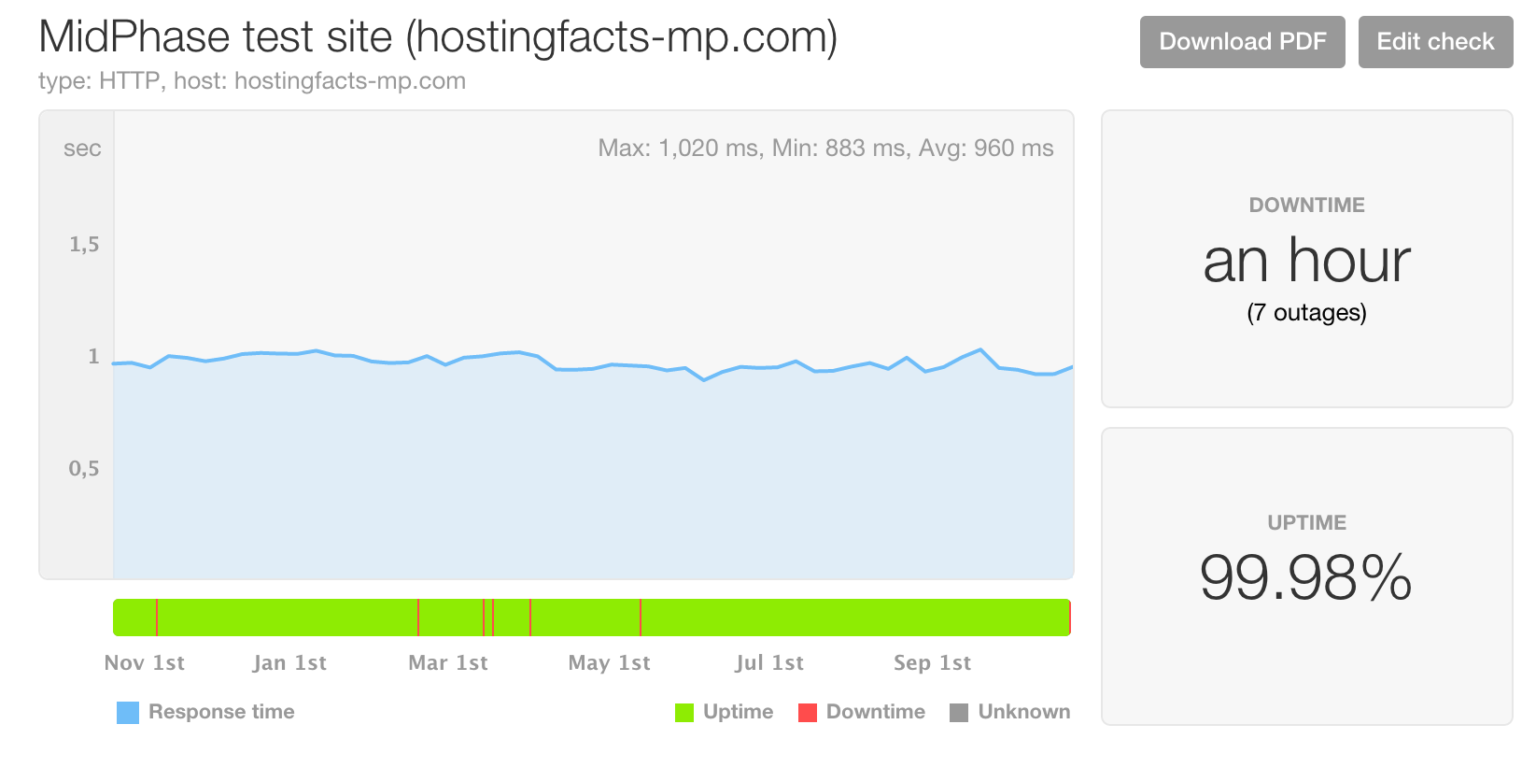Image resolution: width=1536 pixels, height=767 pixels.
Task: Click the Jul 1st axis label
Action: pos(769,663)
